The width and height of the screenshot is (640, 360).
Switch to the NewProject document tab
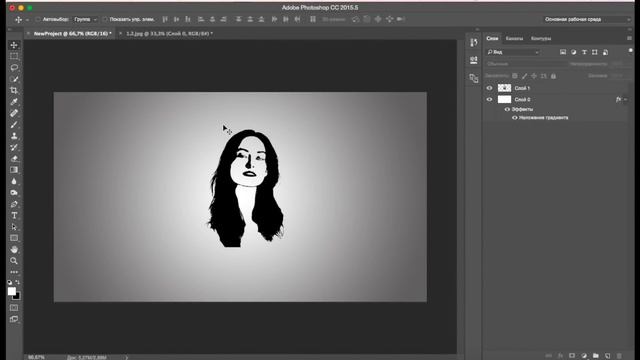[72, 33]
